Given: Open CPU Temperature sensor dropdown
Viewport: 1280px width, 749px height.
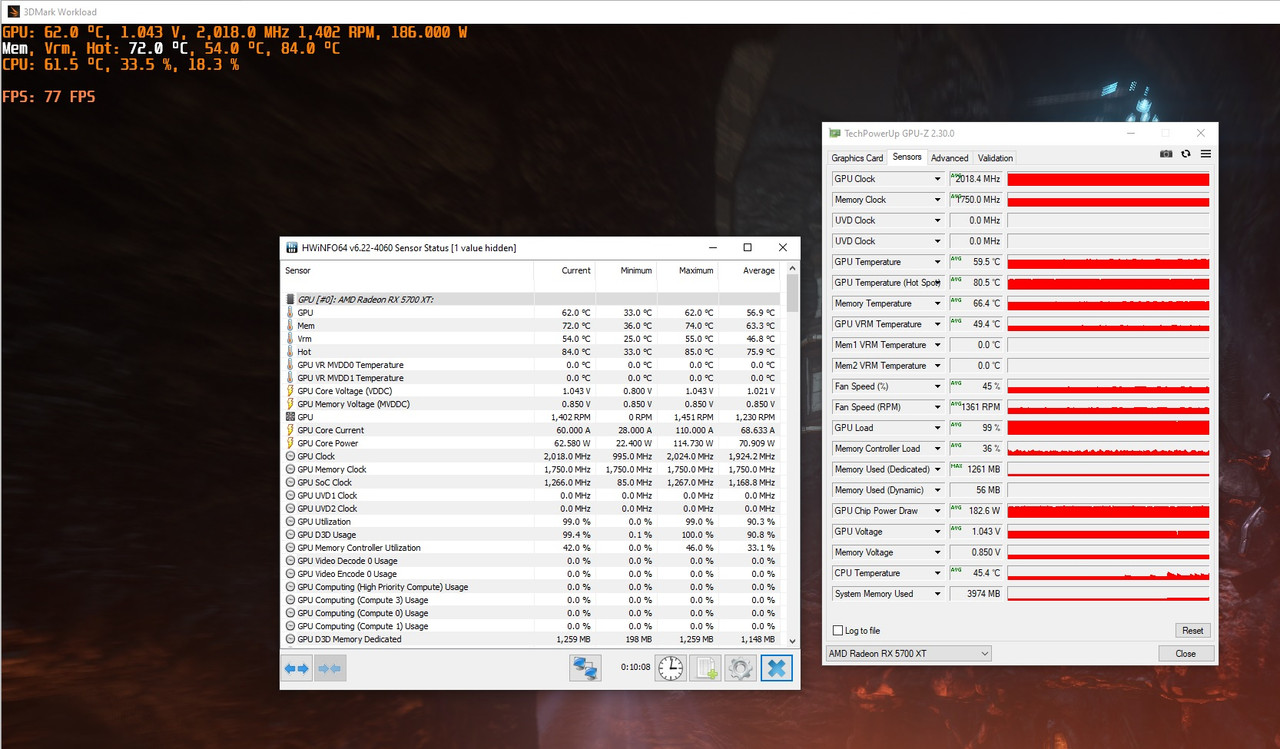Looking at the screenshot, I should 937,573.
